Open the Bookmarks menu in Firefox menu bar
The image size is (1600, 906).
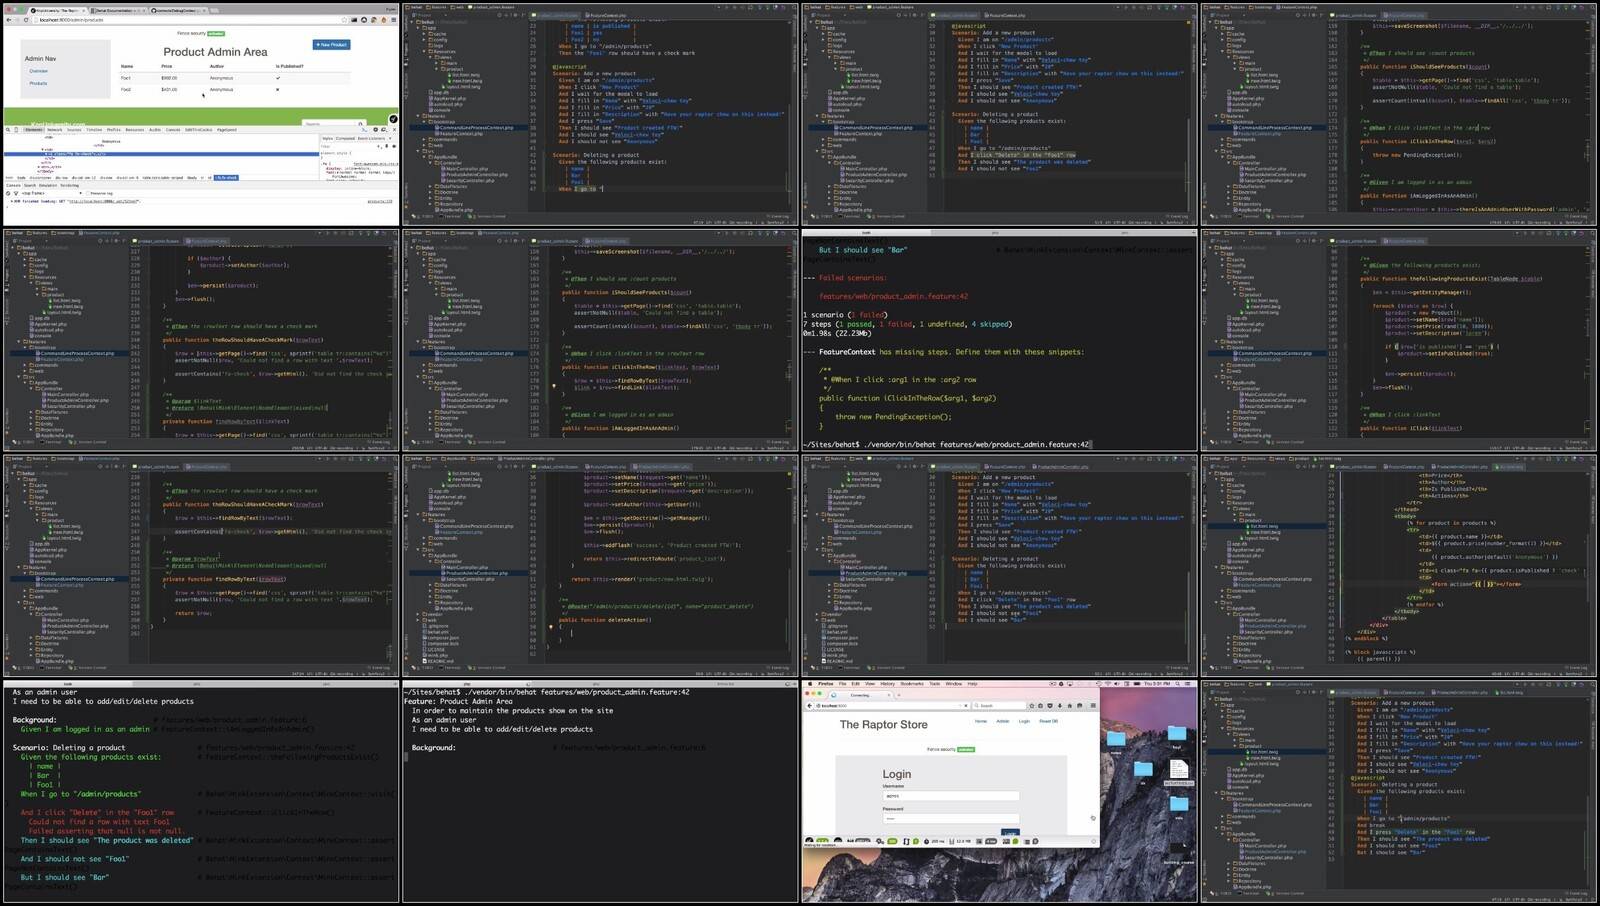(911, 684)
